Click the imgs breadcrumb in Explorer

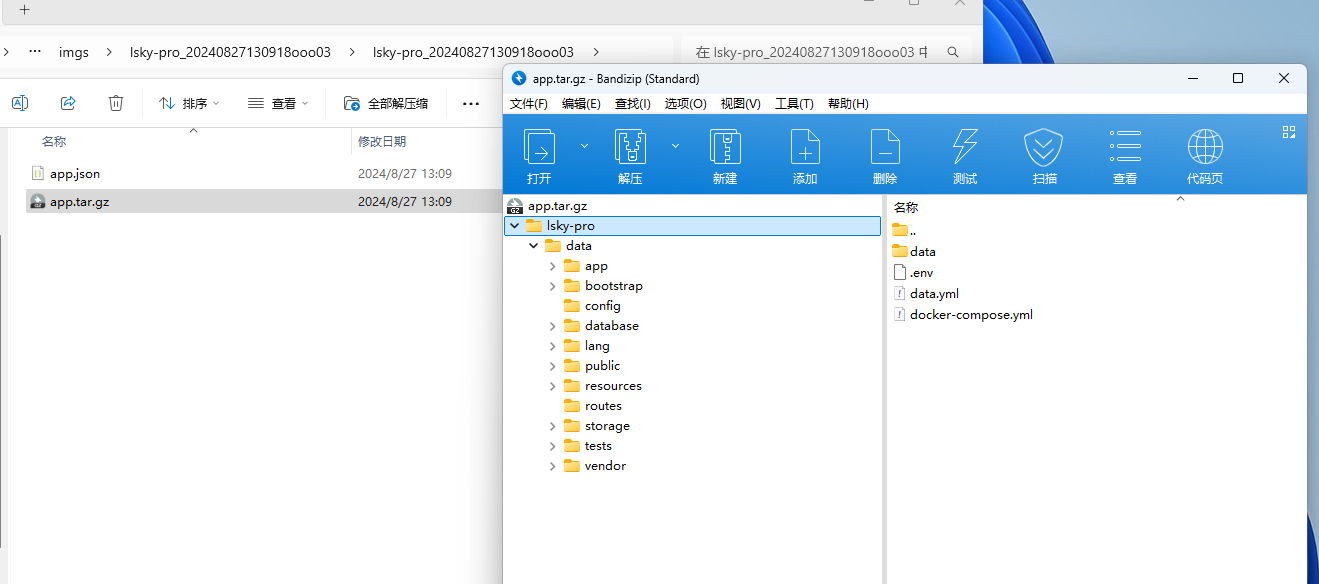click(x=74, y=52)
